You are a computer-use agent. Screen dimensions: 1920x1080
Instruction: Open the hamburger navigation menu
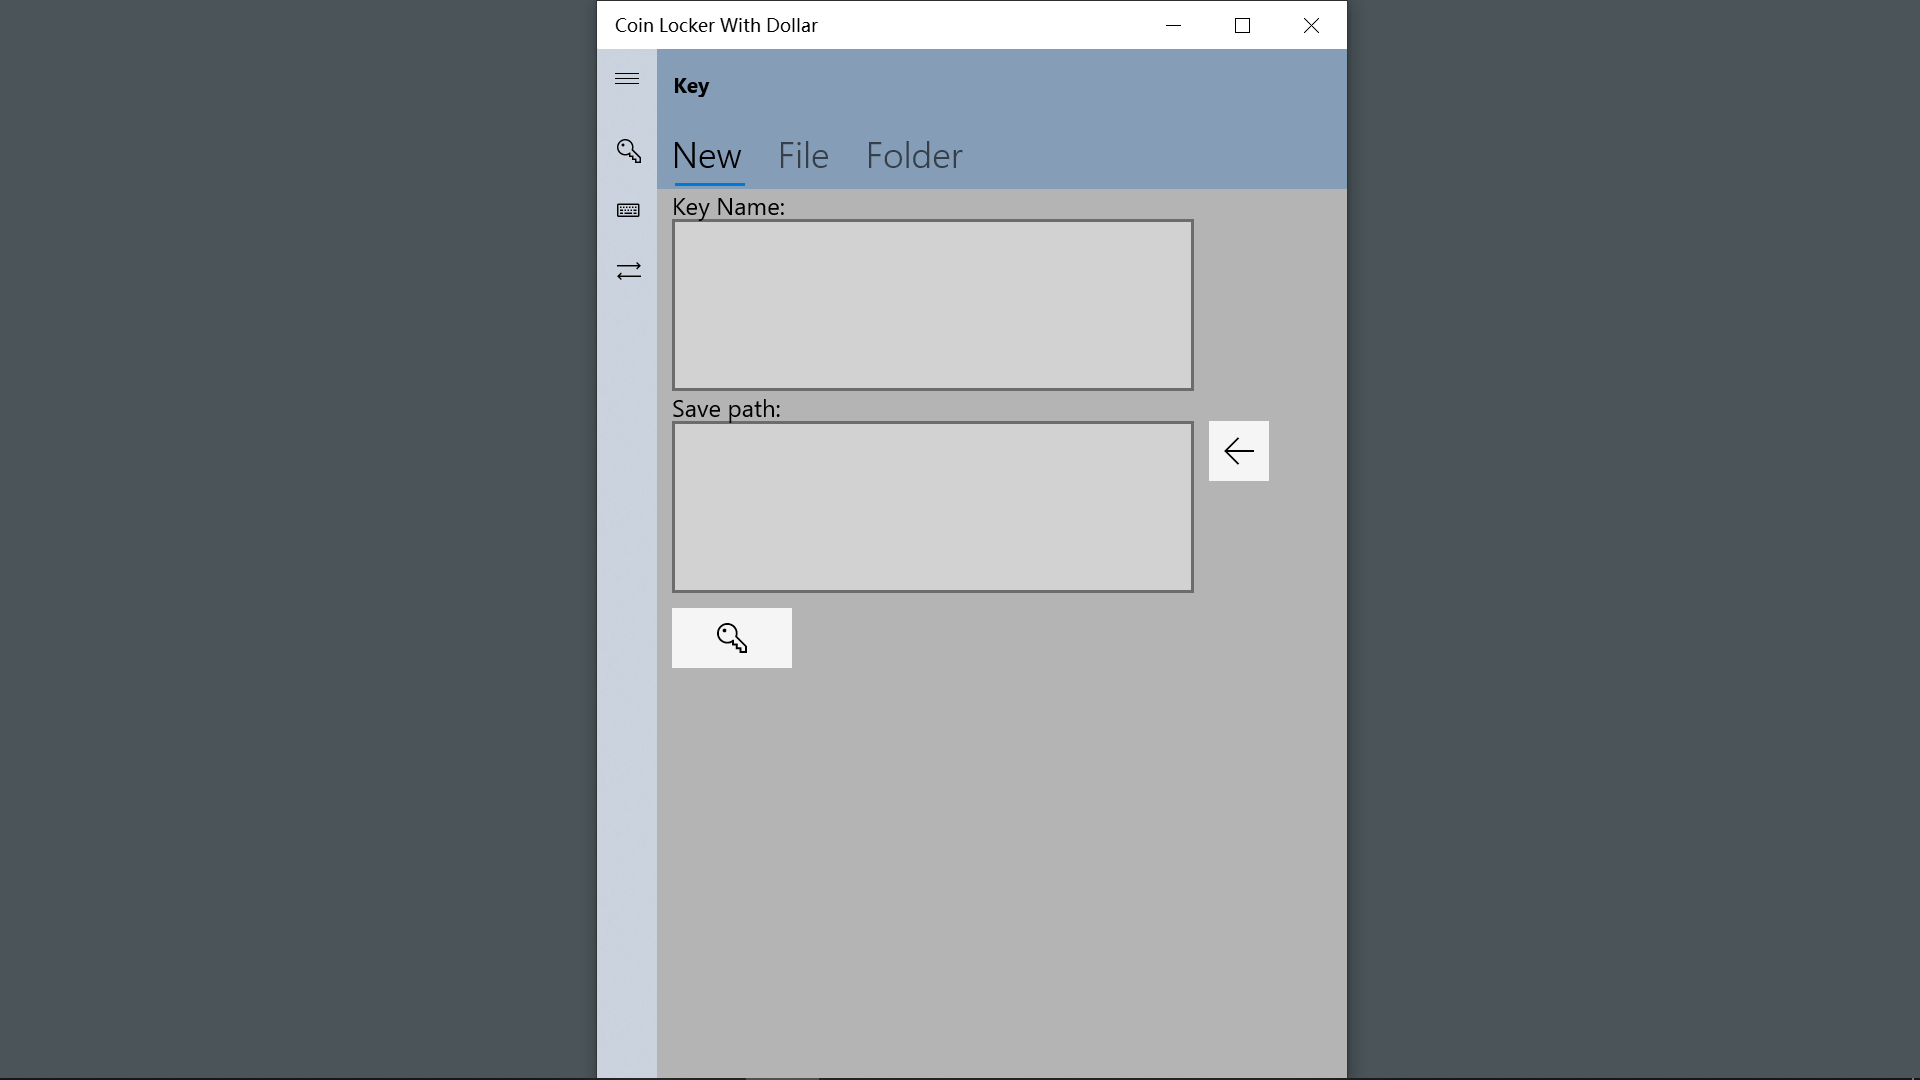(627, 79)
